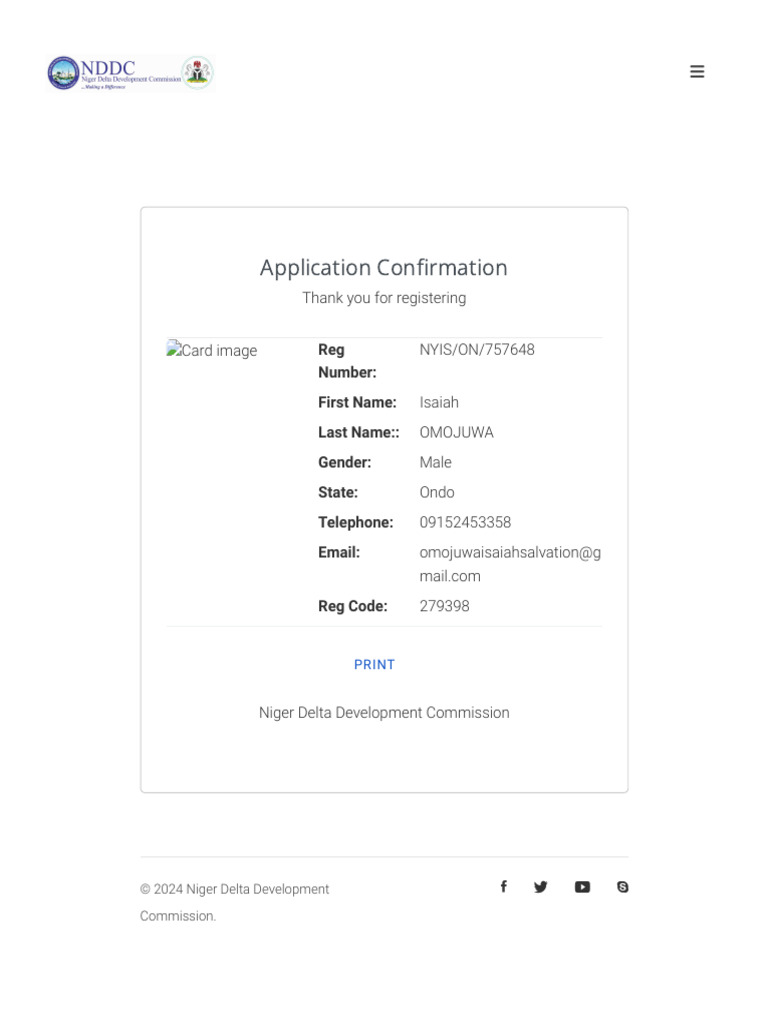Viewport: 768px width, 1024px height.
Task: Click the broken Card image placeholder
Action: [212, 349]
